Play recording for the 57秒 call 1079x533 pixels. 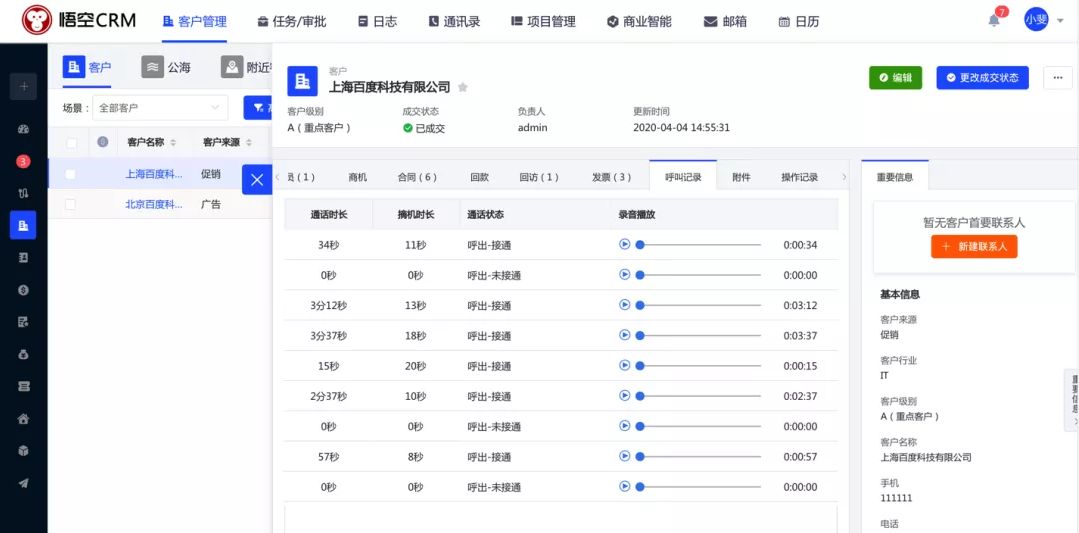click(x=625, y=456)
